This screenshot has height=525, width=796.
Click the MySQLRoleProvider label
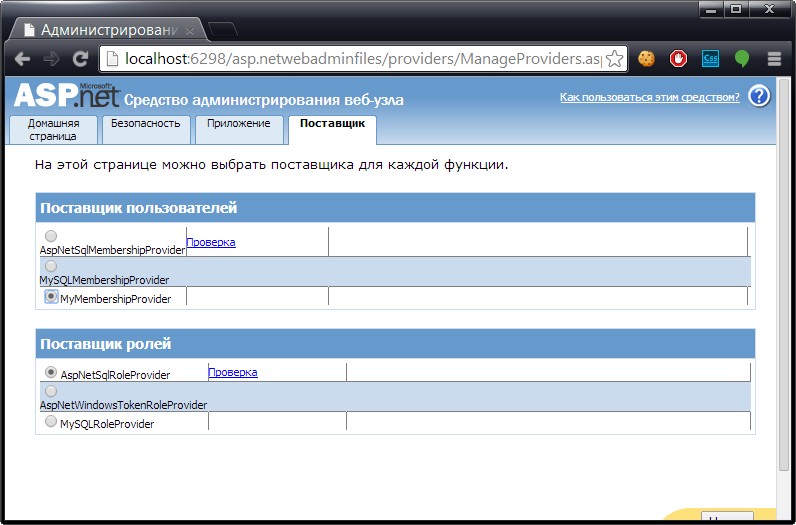pos(107,424)
